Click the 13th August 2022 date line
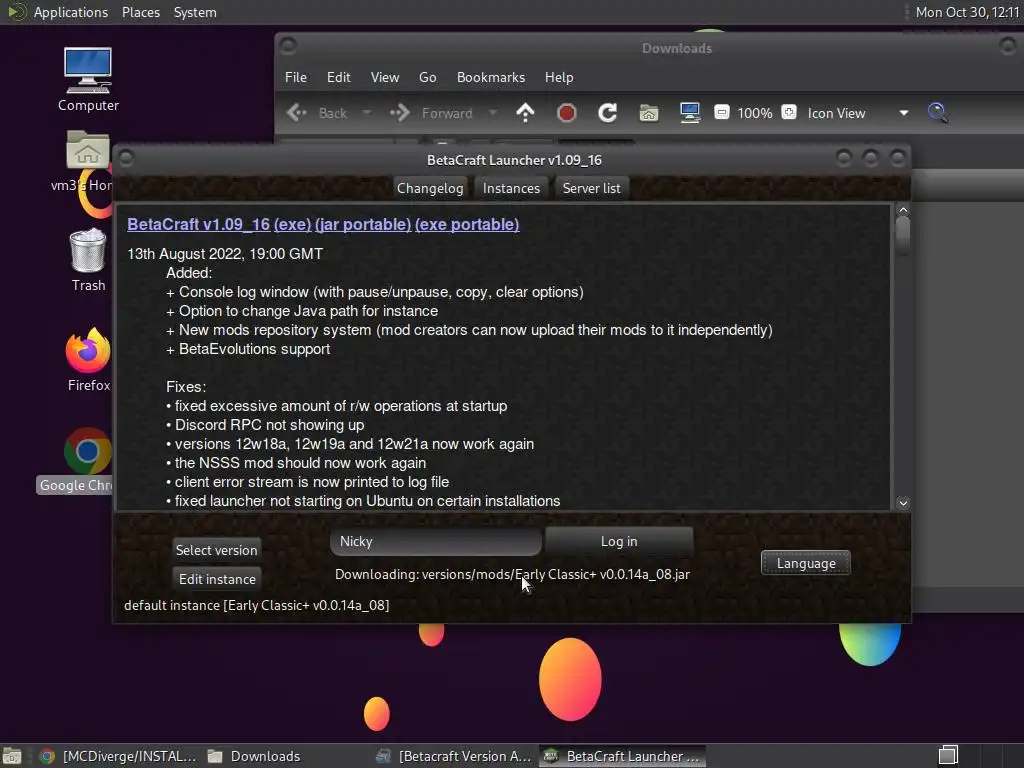 click(225, 254)
